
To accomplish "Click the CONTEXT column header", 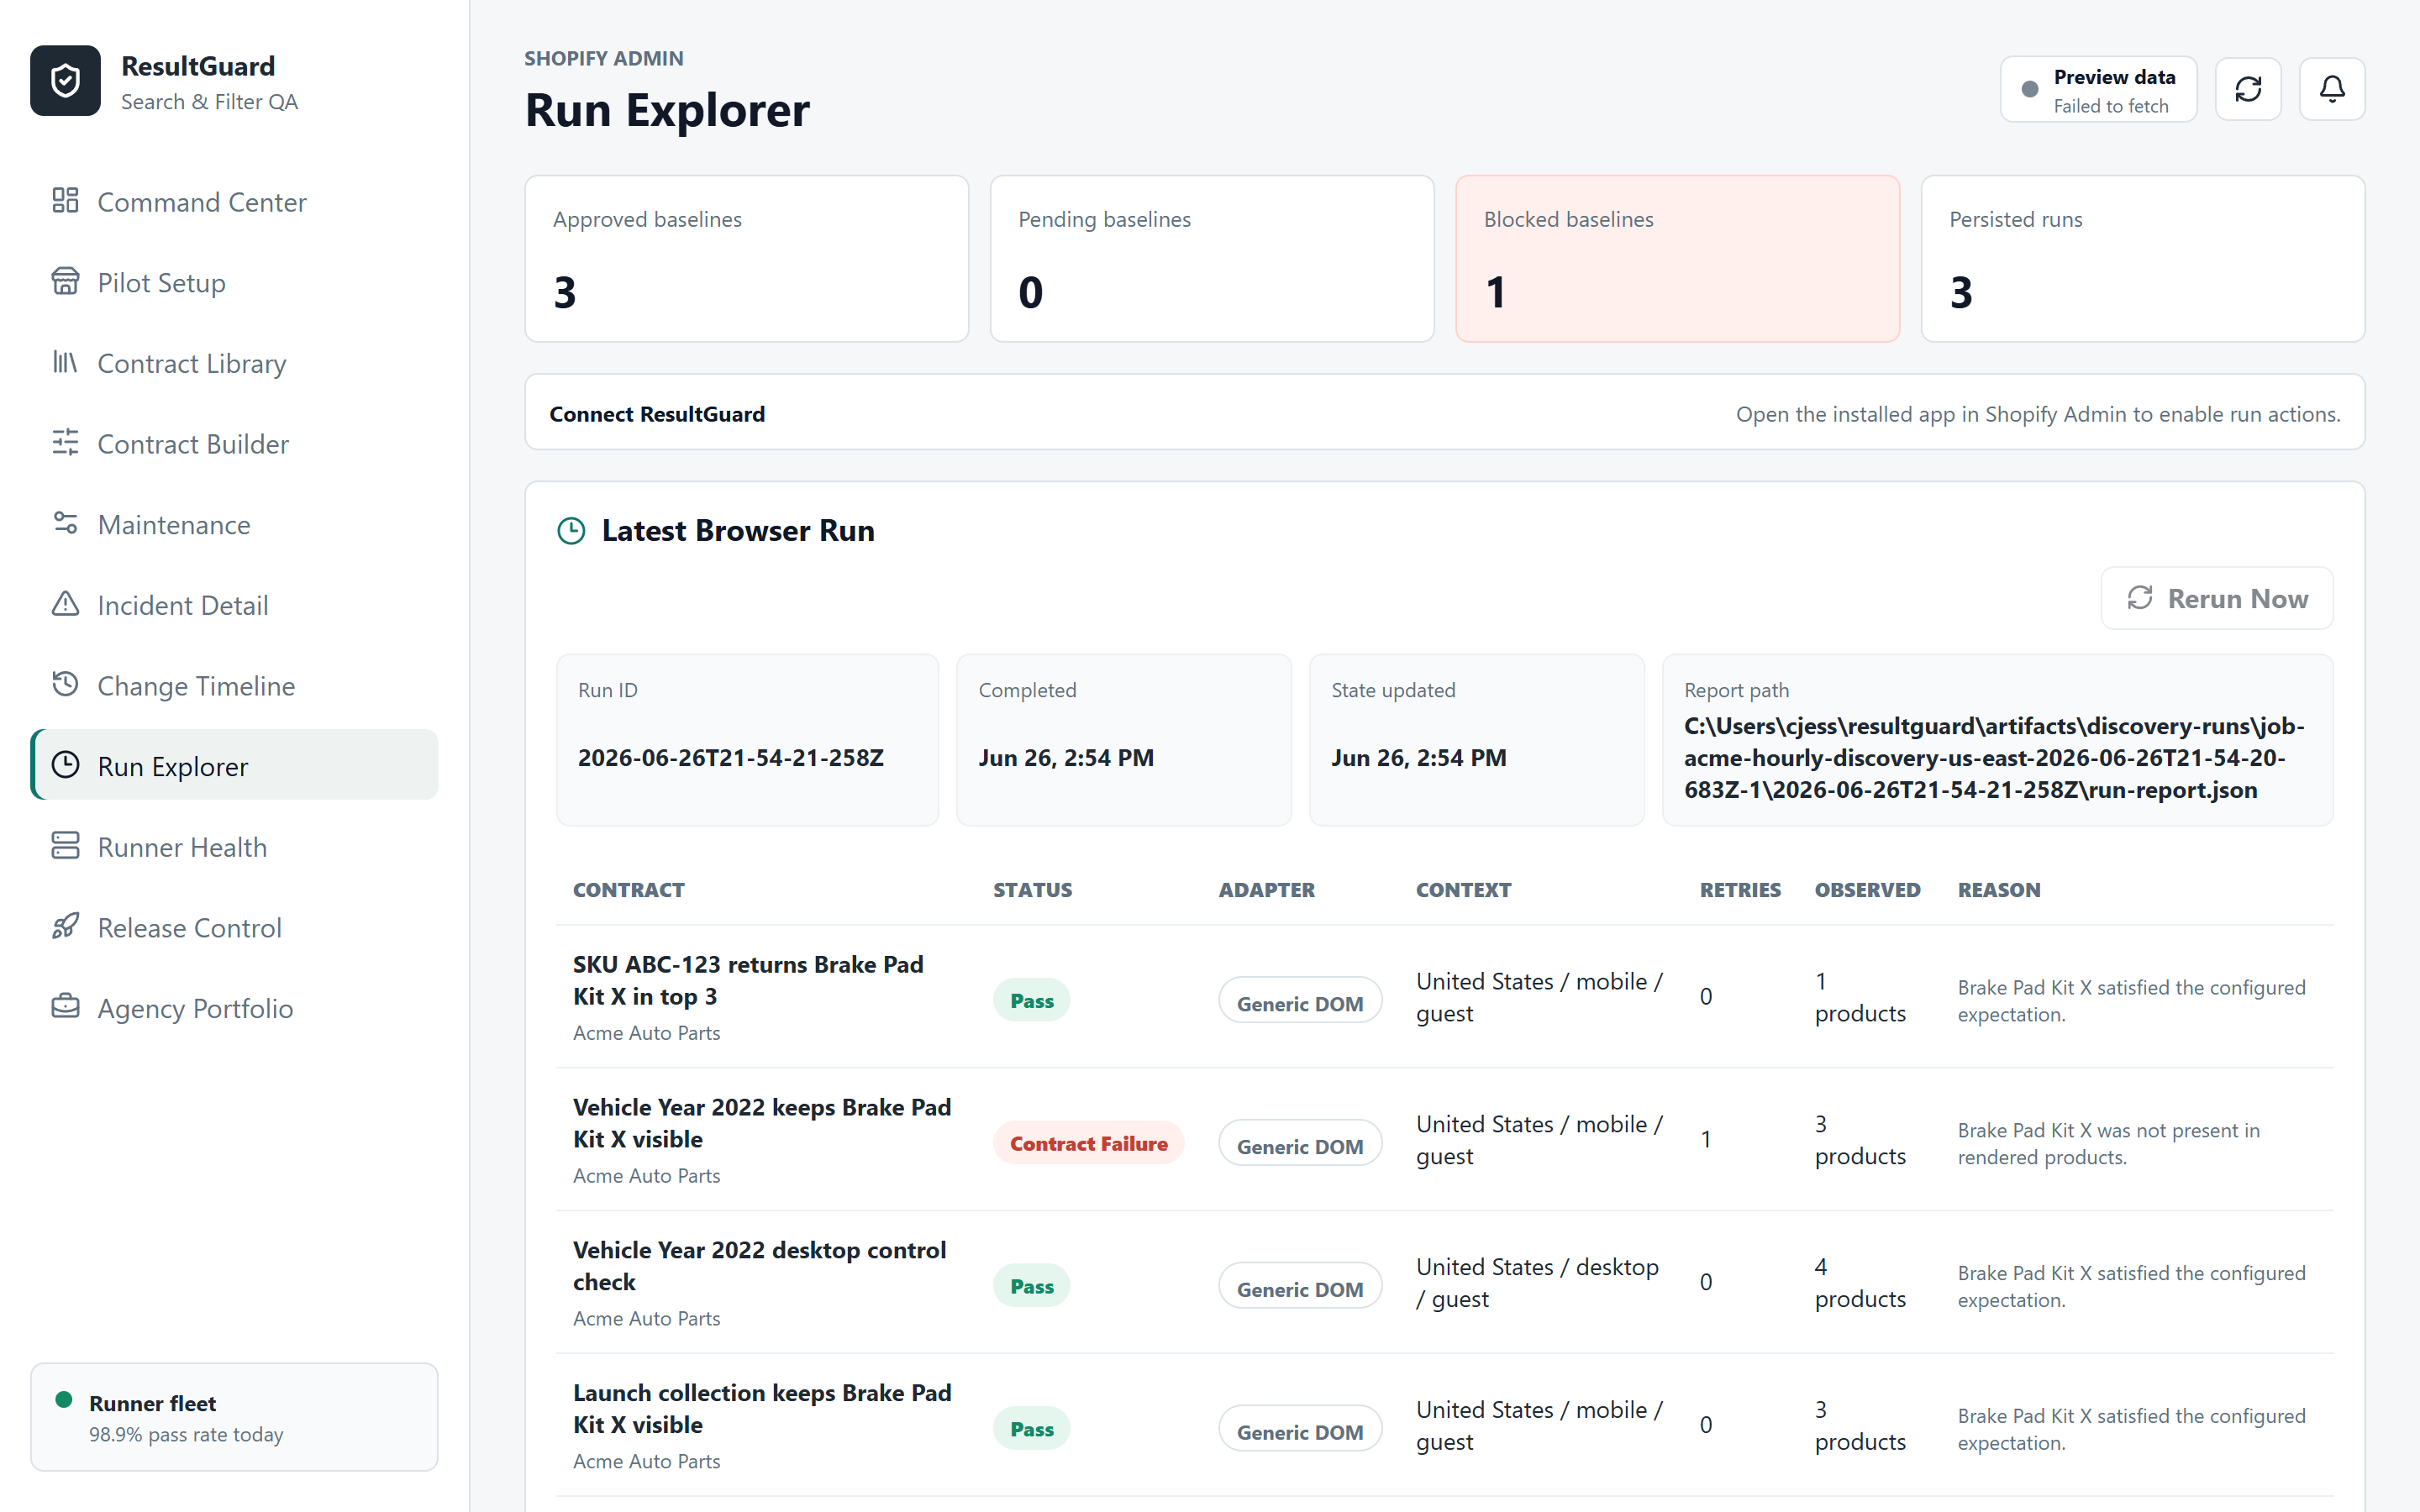I will 1463,889.
